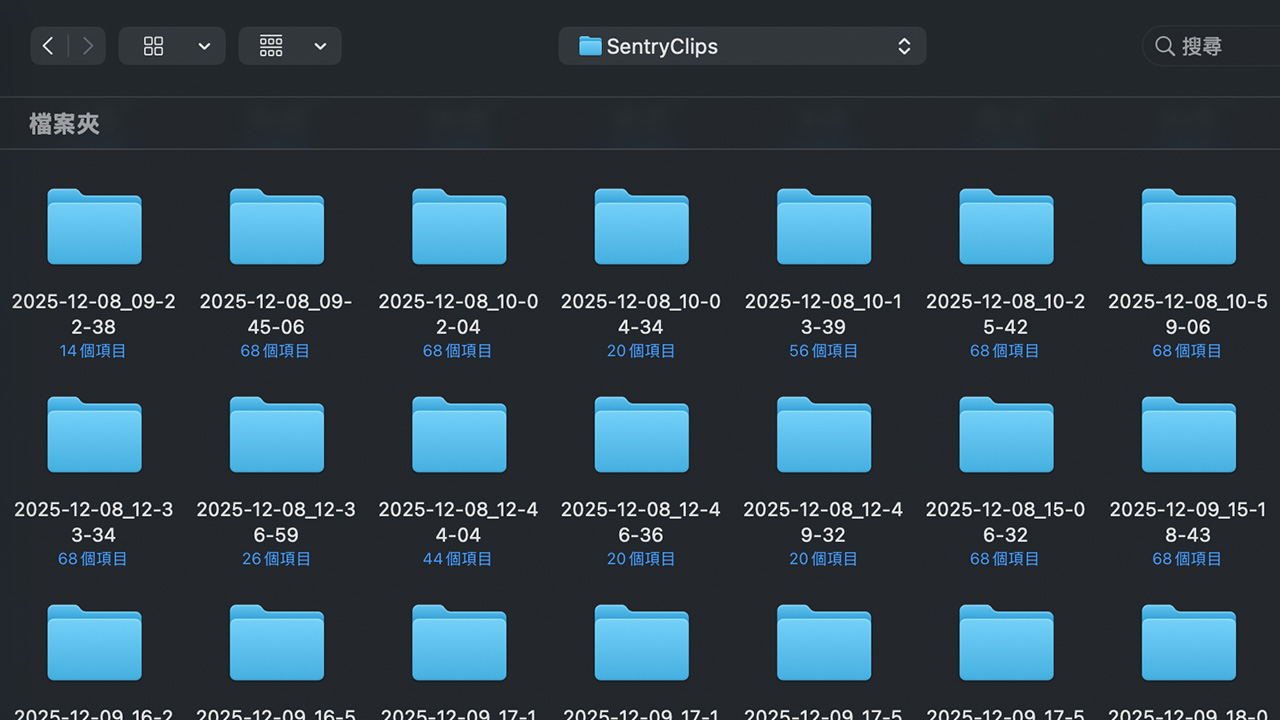1280x720 pixels.
Task: Expand the grouping options chevron
Action: point(320,46)
